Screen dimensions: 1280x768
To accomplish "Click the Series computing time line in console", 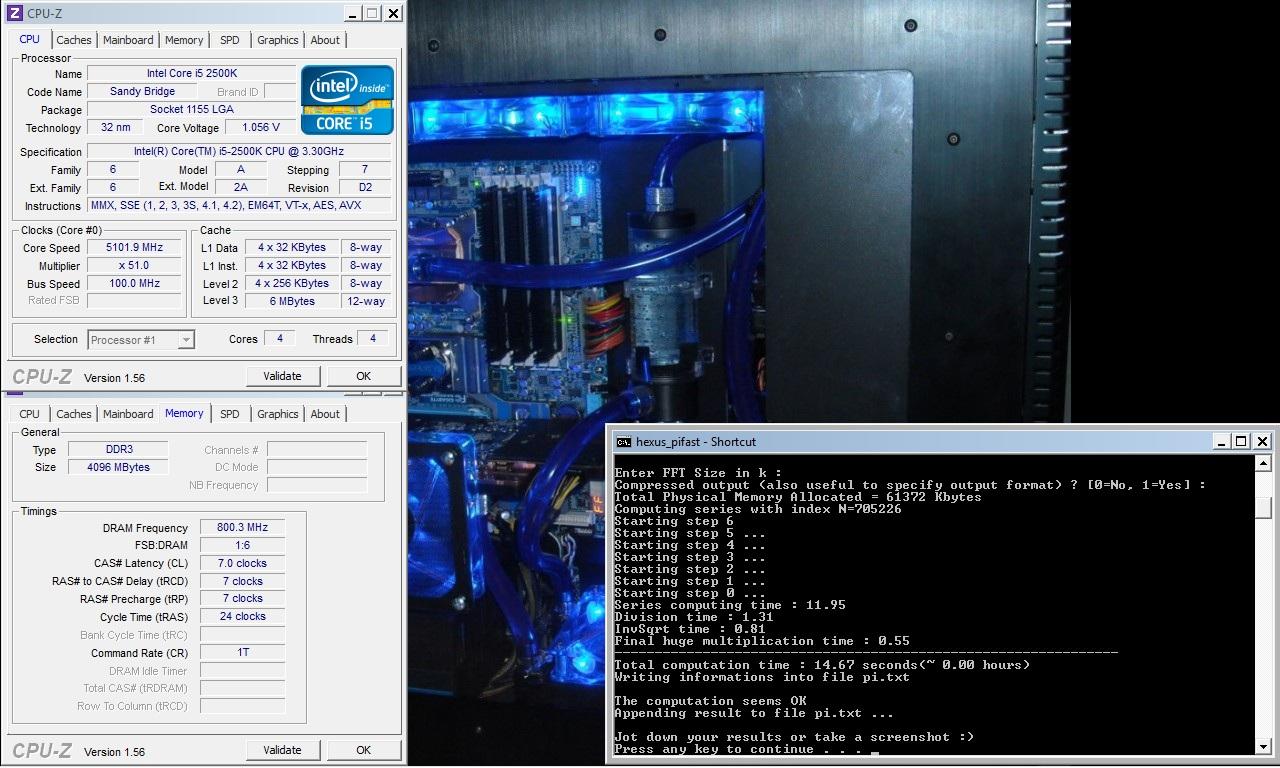I will [x=730, y=605].
